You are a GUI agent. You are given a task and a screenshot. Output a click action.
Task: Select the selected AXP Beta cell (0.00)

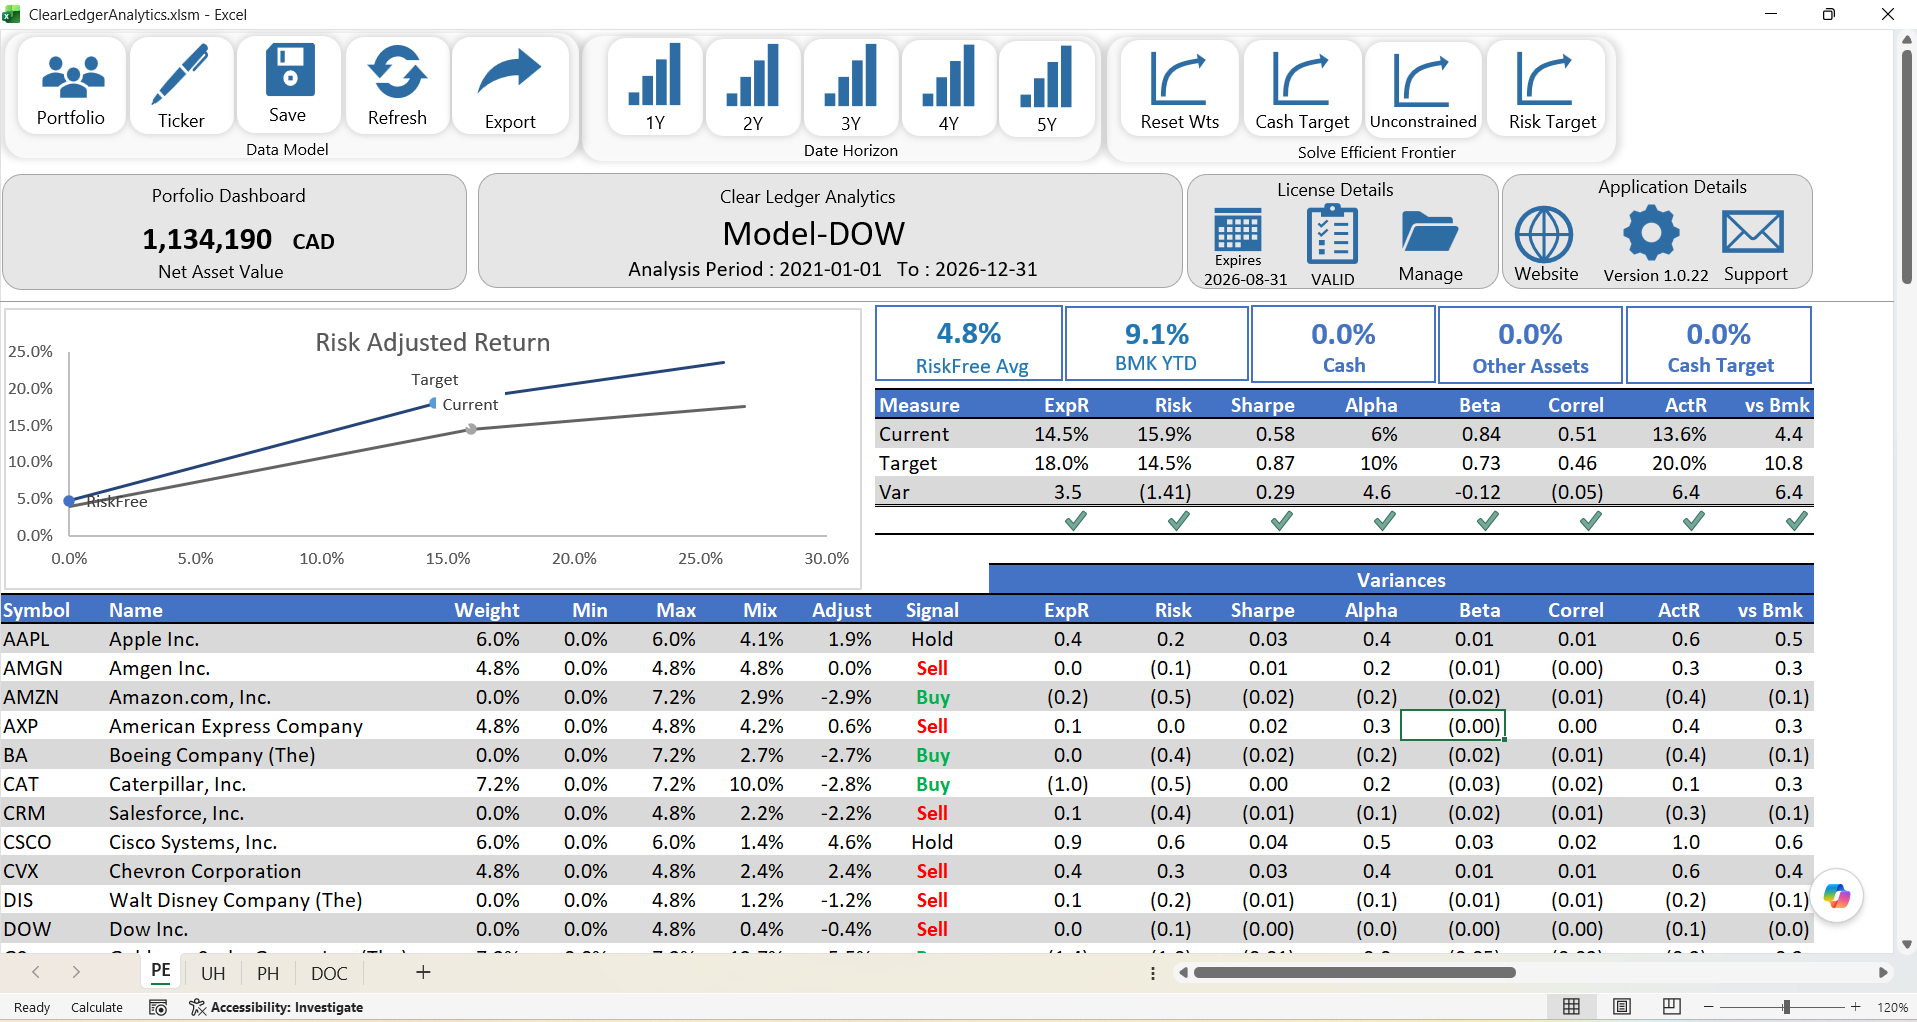coord(1453,726)
